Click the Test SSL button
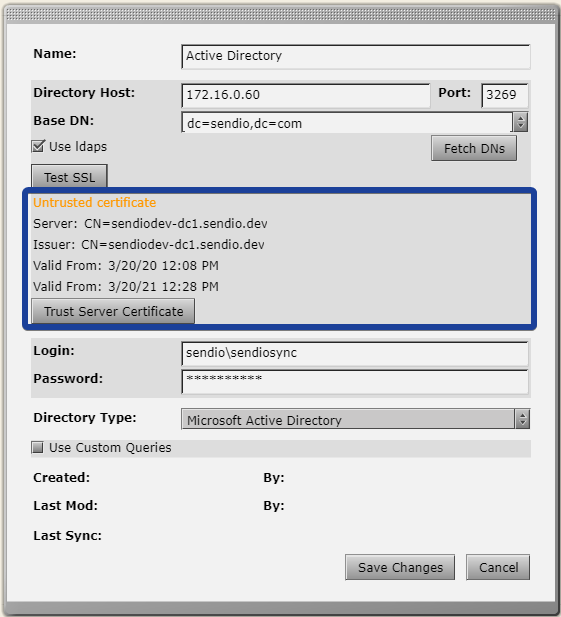The height and width of the screenshot is (617, 561). 69,177
